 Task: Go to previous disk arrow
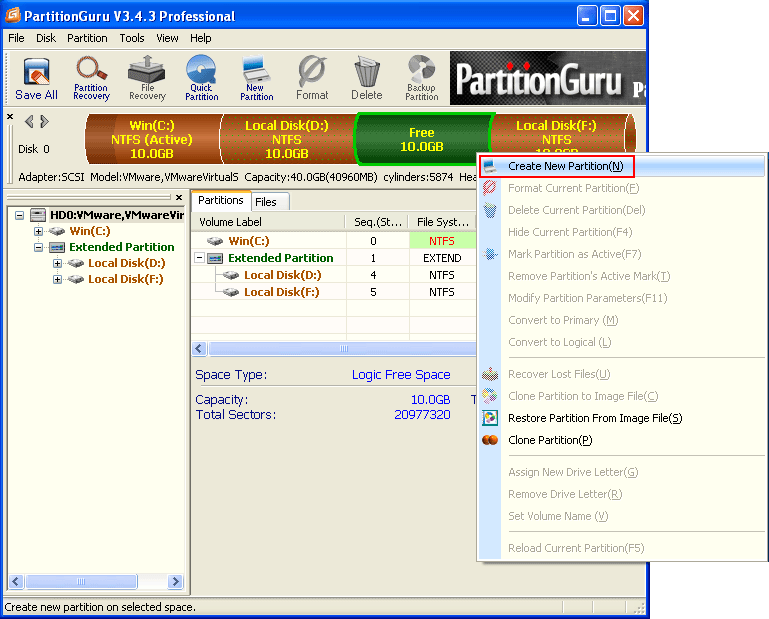(x=29, y=121)
